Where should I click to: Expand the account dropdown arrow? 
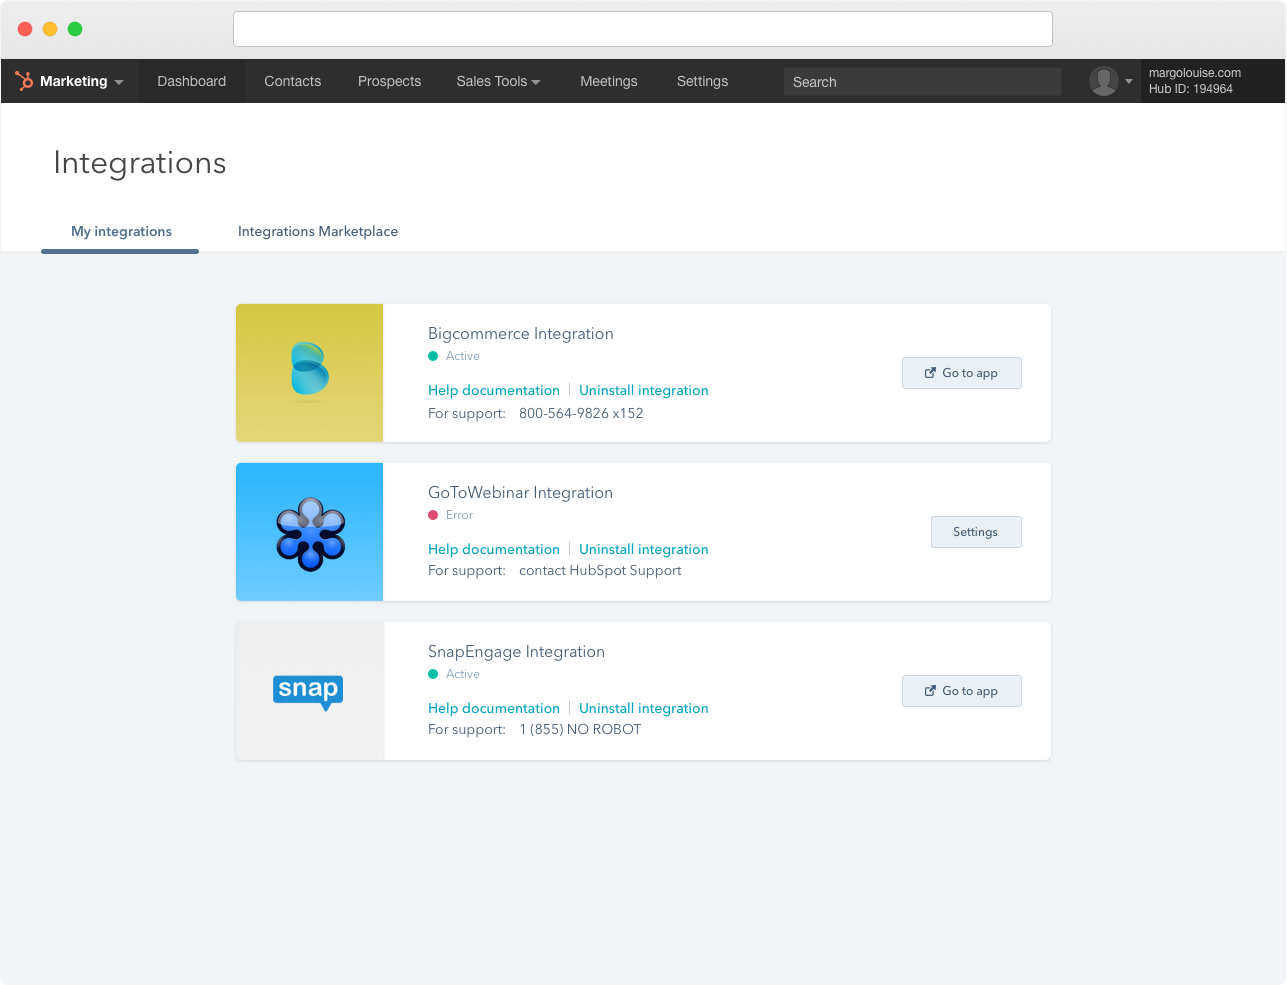pyautogui.click(x=1129, y=82)
